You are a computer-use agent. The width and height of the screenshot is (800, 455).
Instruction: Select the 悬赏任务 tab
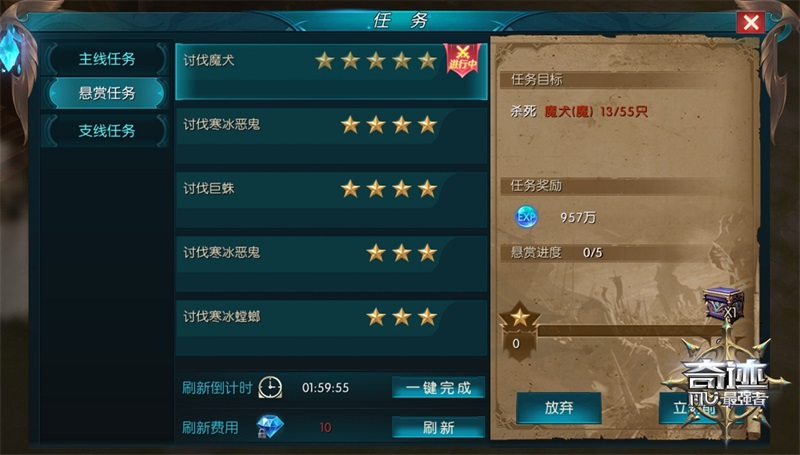click(107, 93)
